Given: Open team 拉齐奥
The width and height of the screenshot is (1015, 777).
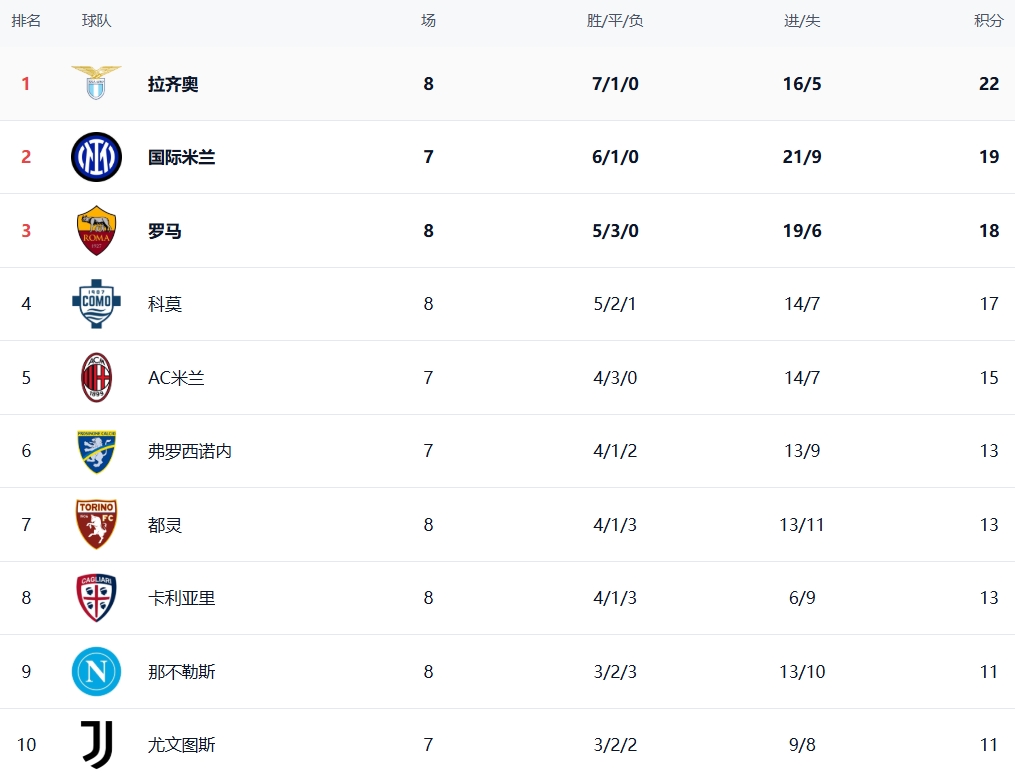Looking at the screenshot, I should (173, 84).
